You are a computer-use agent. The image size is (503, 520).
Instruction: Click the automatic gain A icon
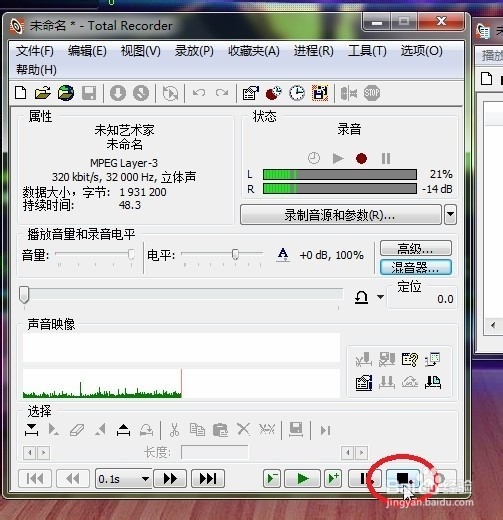pyautogui.click(x=283, y=255)
